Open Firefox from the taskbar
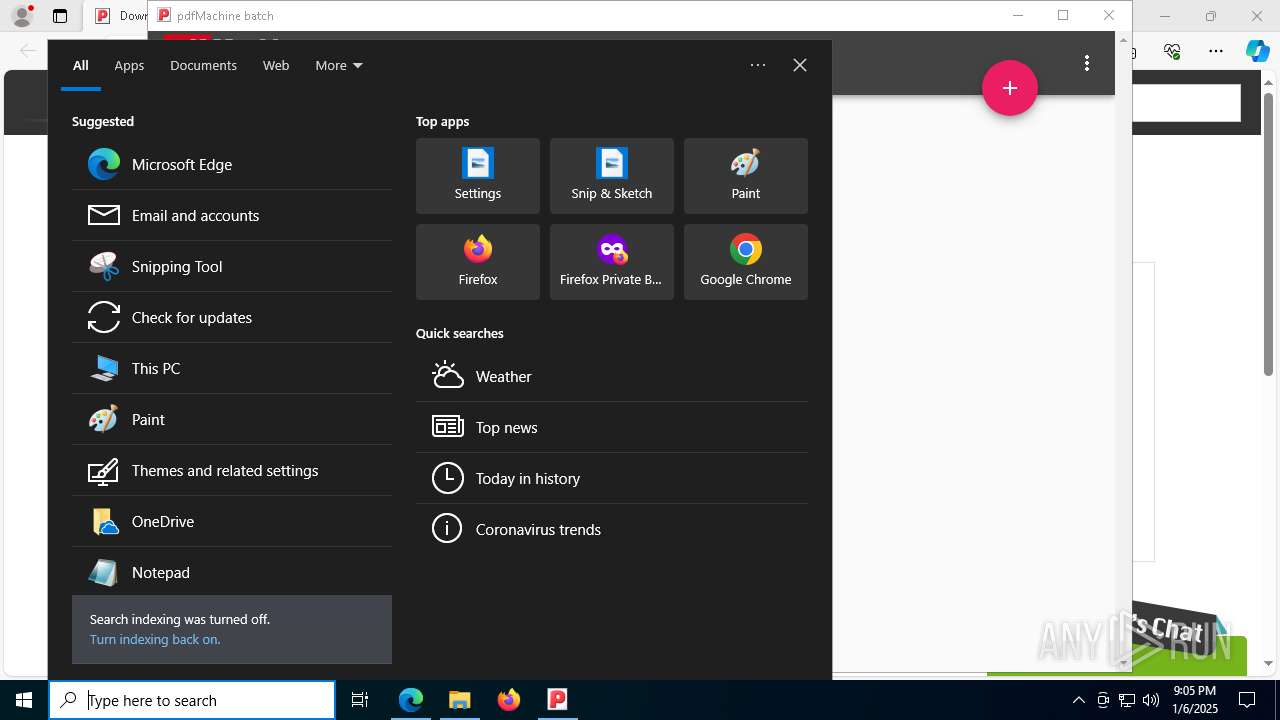This screenshot has width=1280, height=720. coord(509,700)
